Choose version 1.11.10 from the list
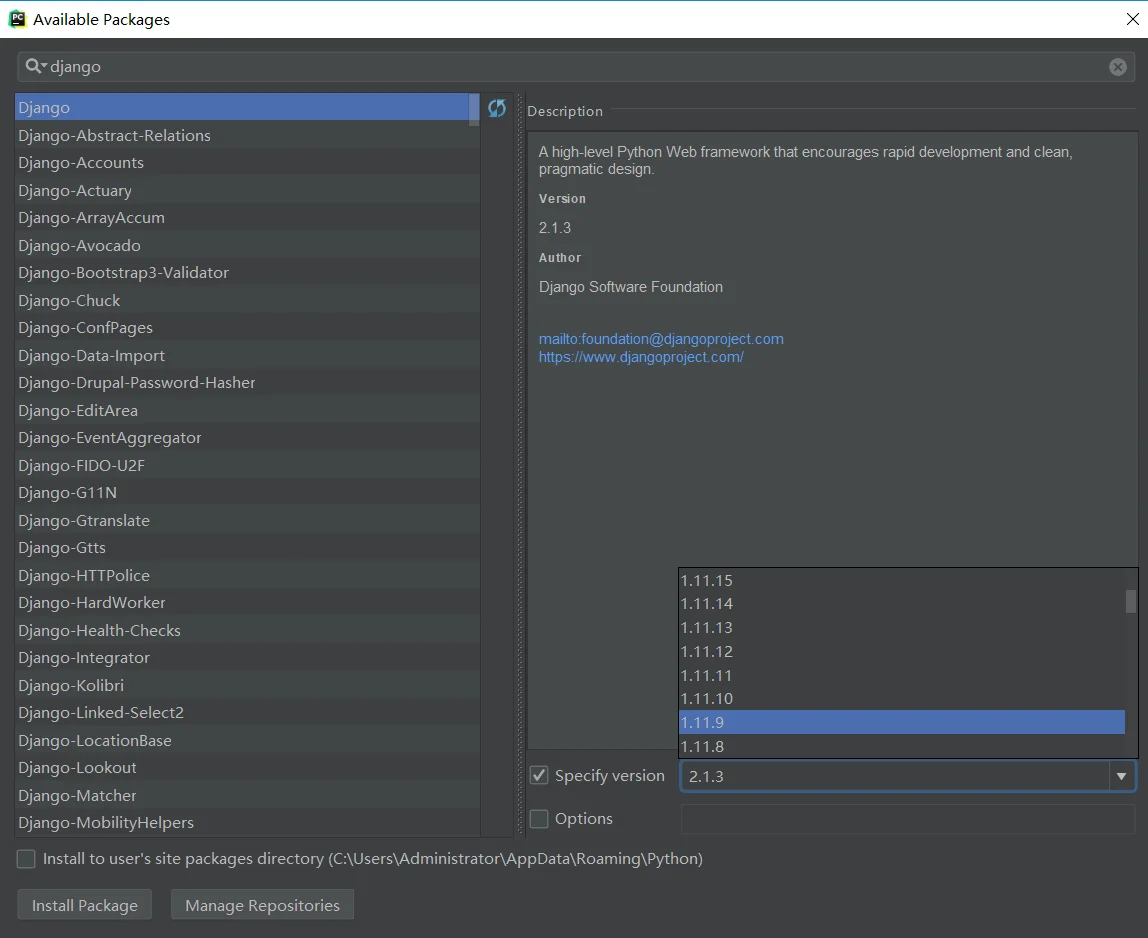 click(x=901, y=699)
